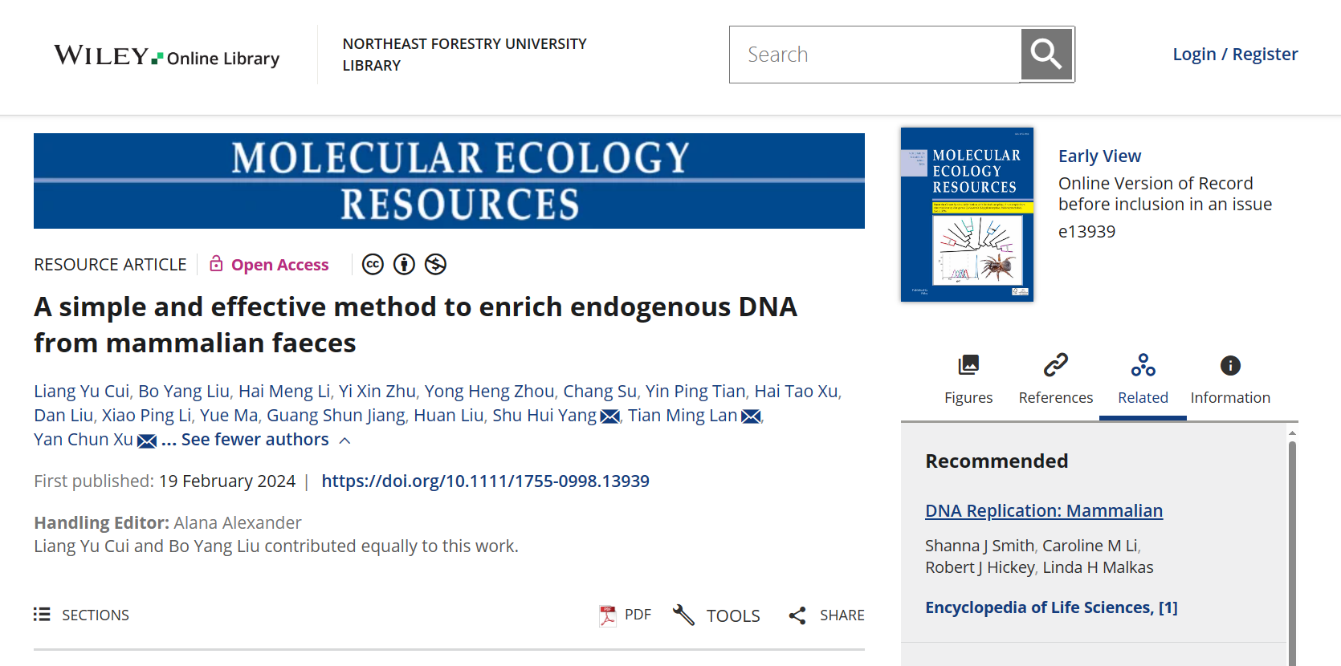Select the Information icon tab
Viewport: 1341px width, 666px height.
[x=1230, y=366]
